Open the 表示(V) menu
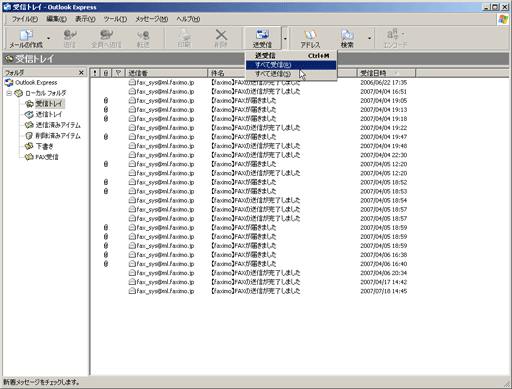Image resolution: width=512 pixels, height=389 pixels. pos(85,19)
